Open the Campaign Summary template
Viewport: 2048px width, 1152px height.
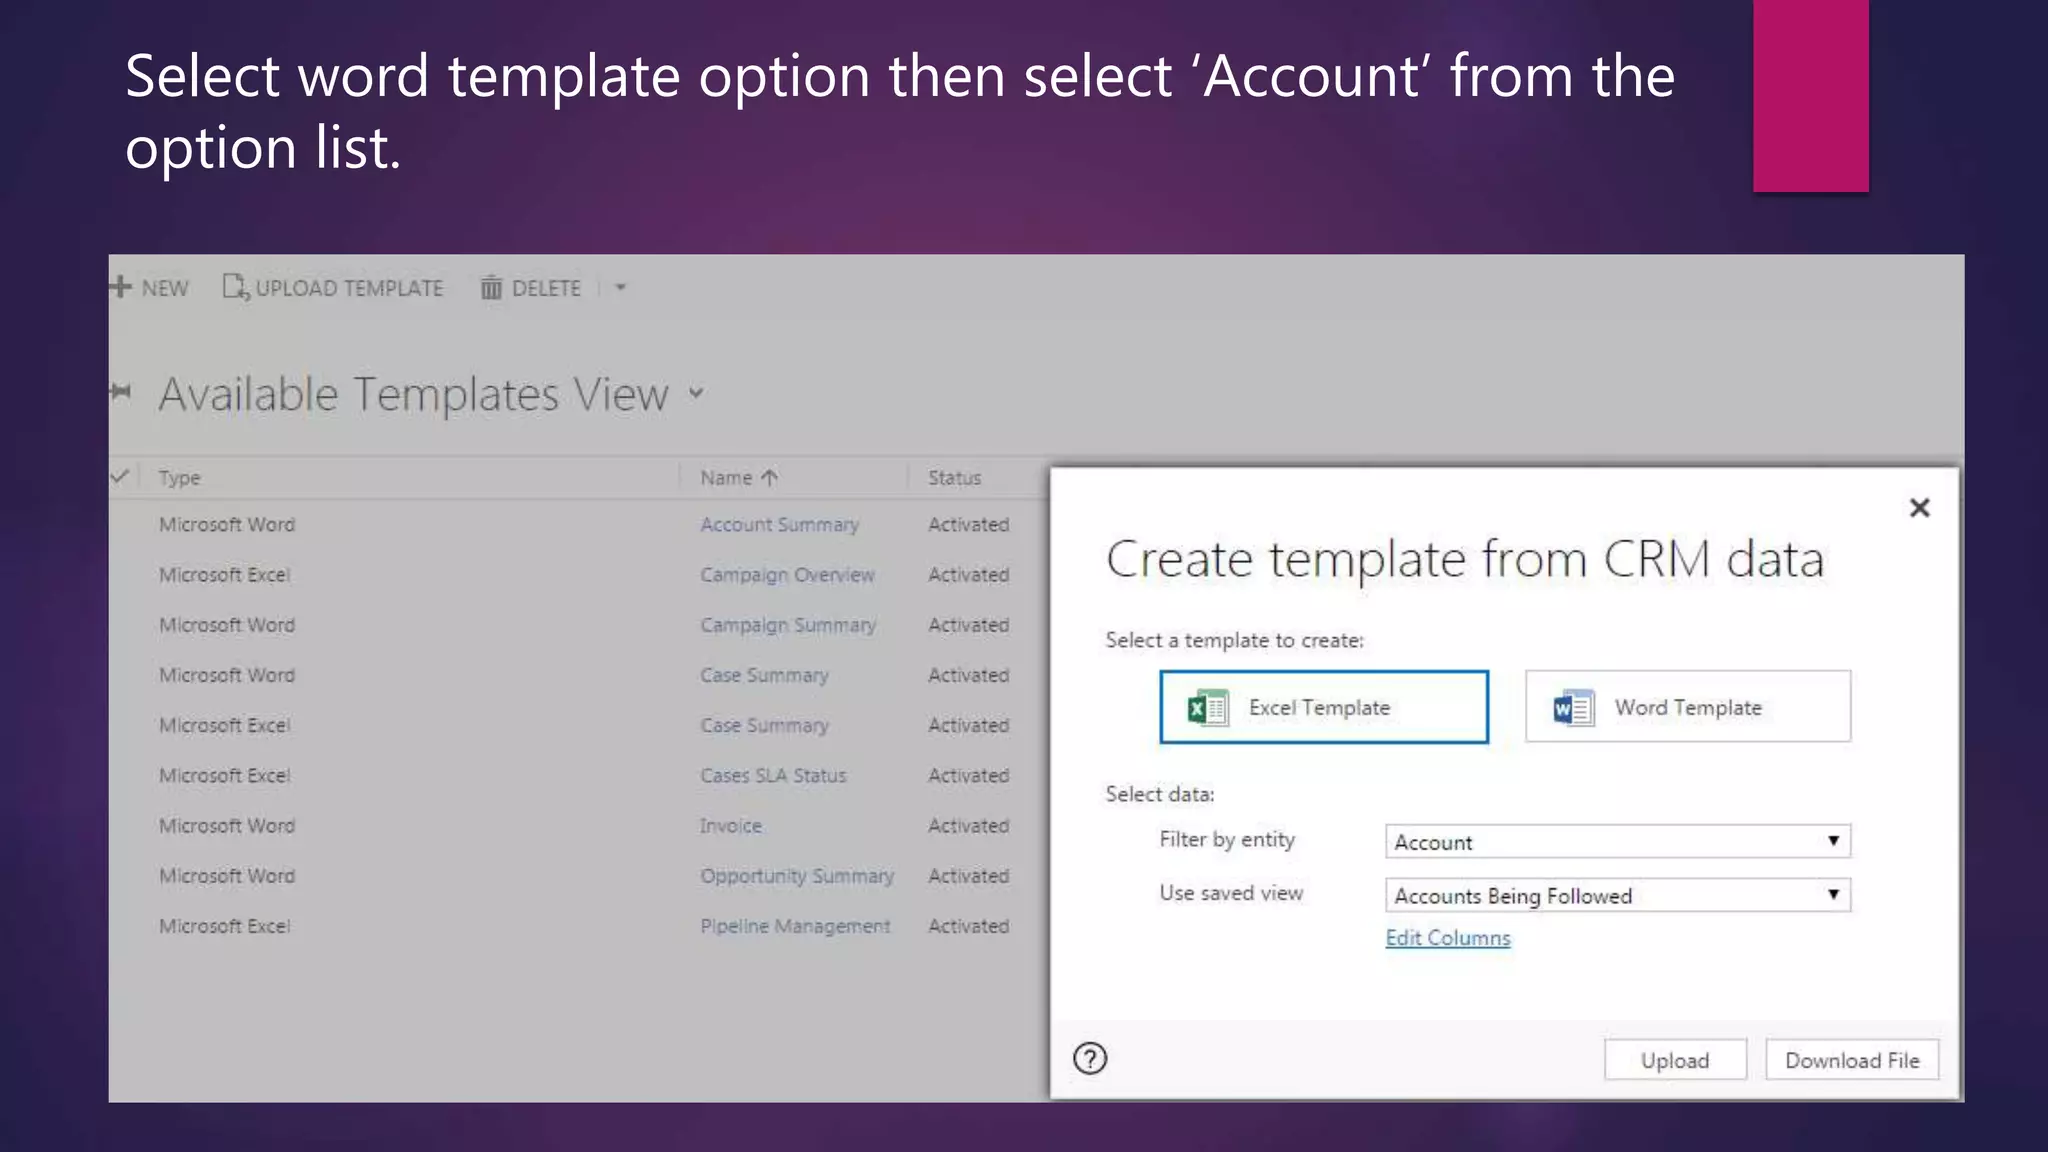(x=788, y=625)
